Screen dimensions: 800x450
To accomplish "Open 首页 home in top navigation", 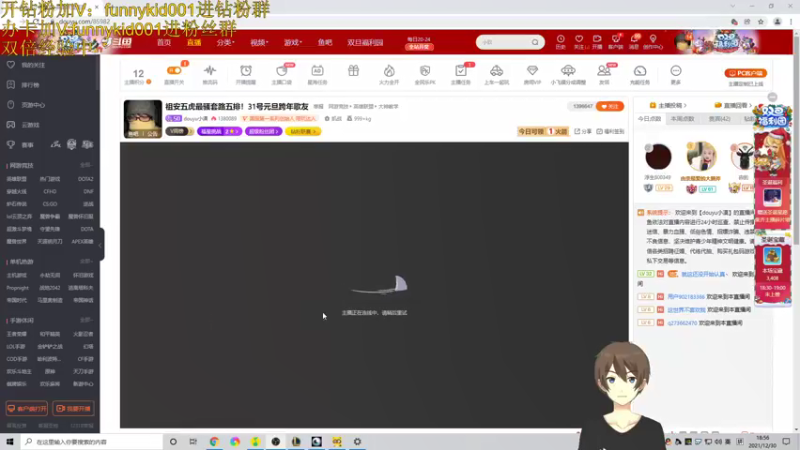I will [164, 42].
